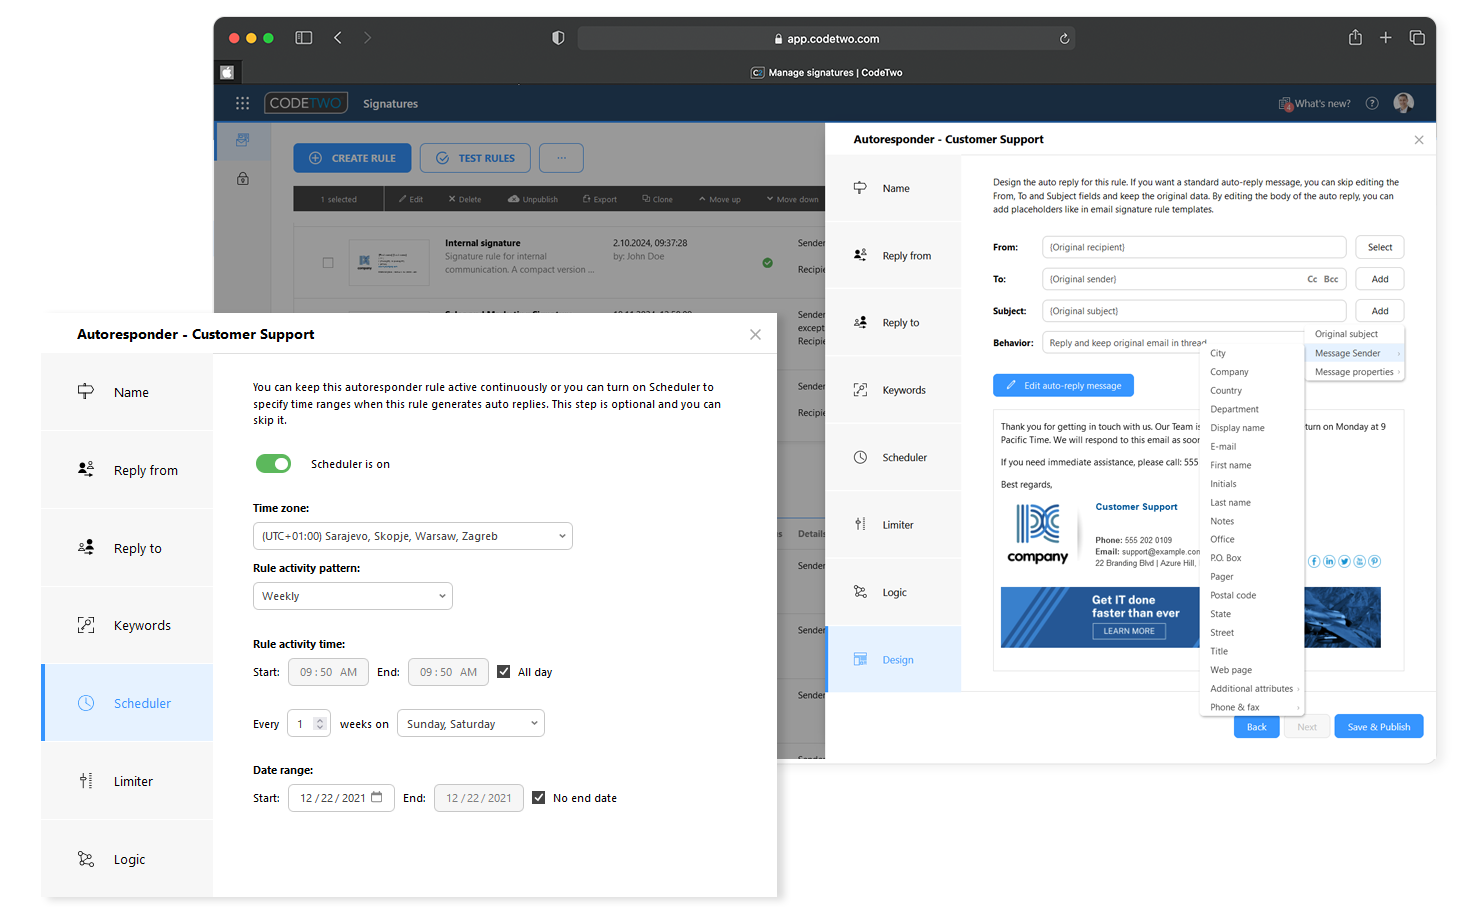
Task: Add a new browser tab with the plus icon
Action: [x=1386, y=38]
